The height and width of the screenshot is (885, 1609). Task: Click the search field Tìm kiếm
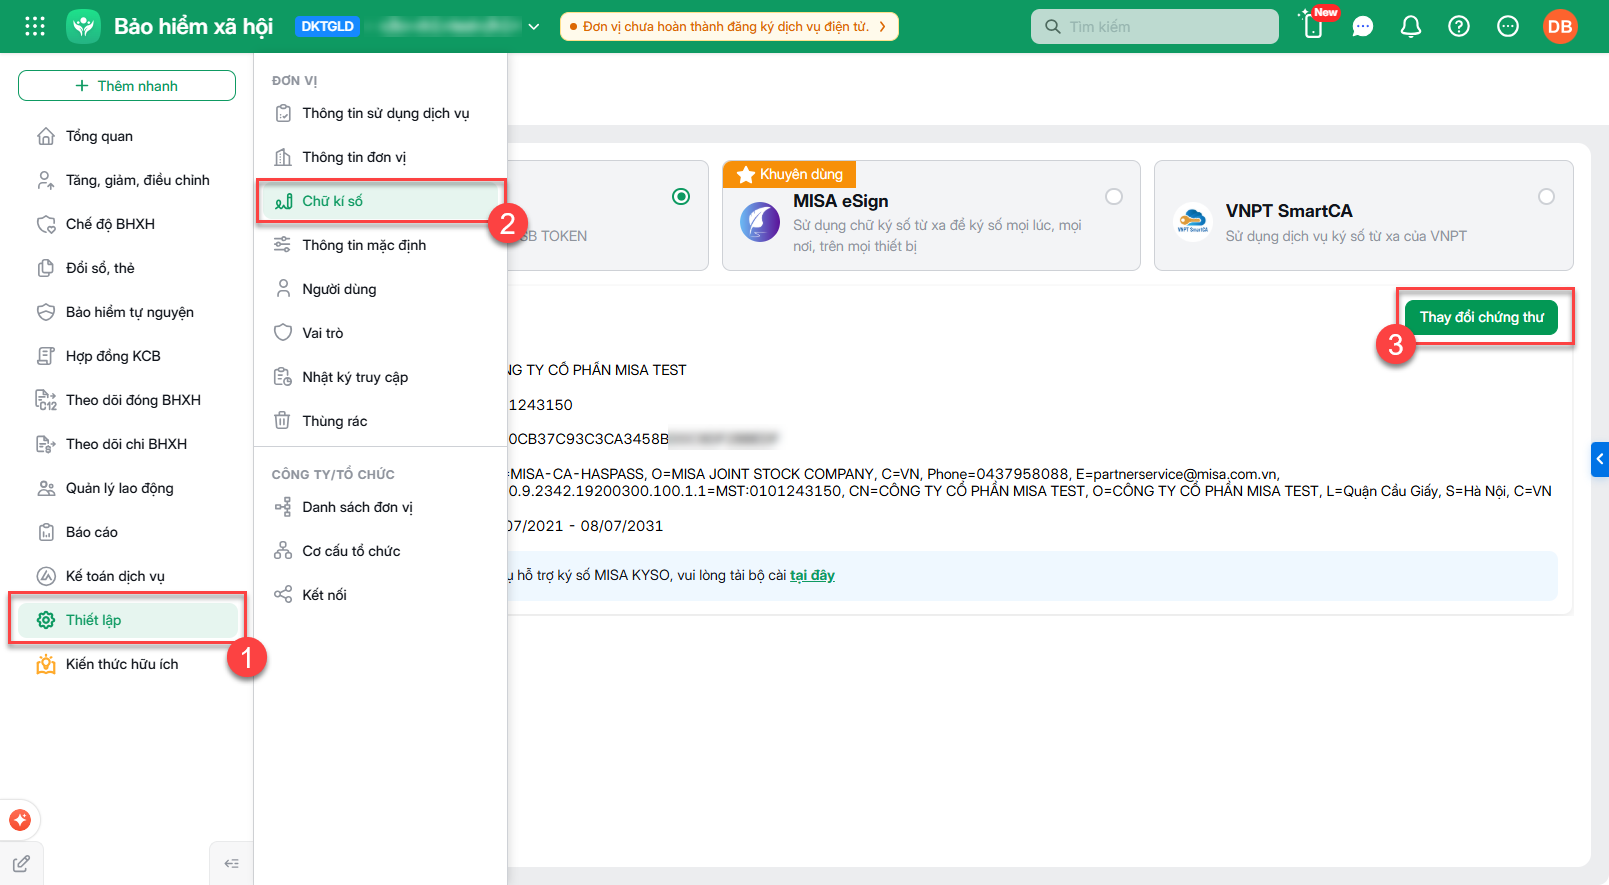point(1155,27)
